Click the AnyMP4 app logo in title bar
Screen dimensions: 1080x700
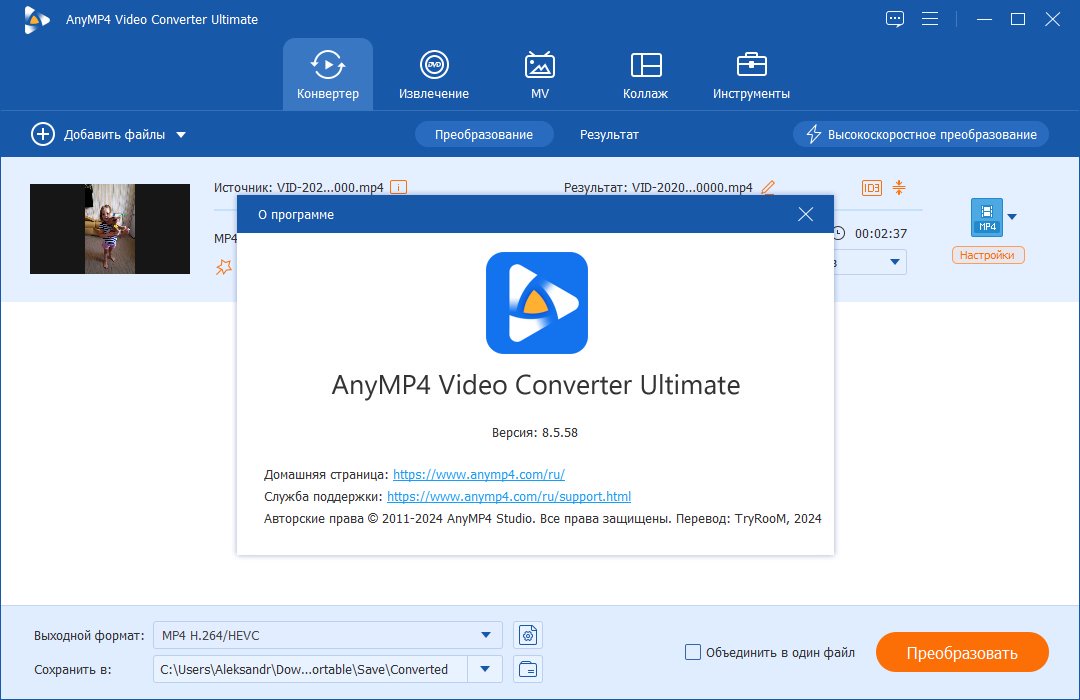coord(37,19)
